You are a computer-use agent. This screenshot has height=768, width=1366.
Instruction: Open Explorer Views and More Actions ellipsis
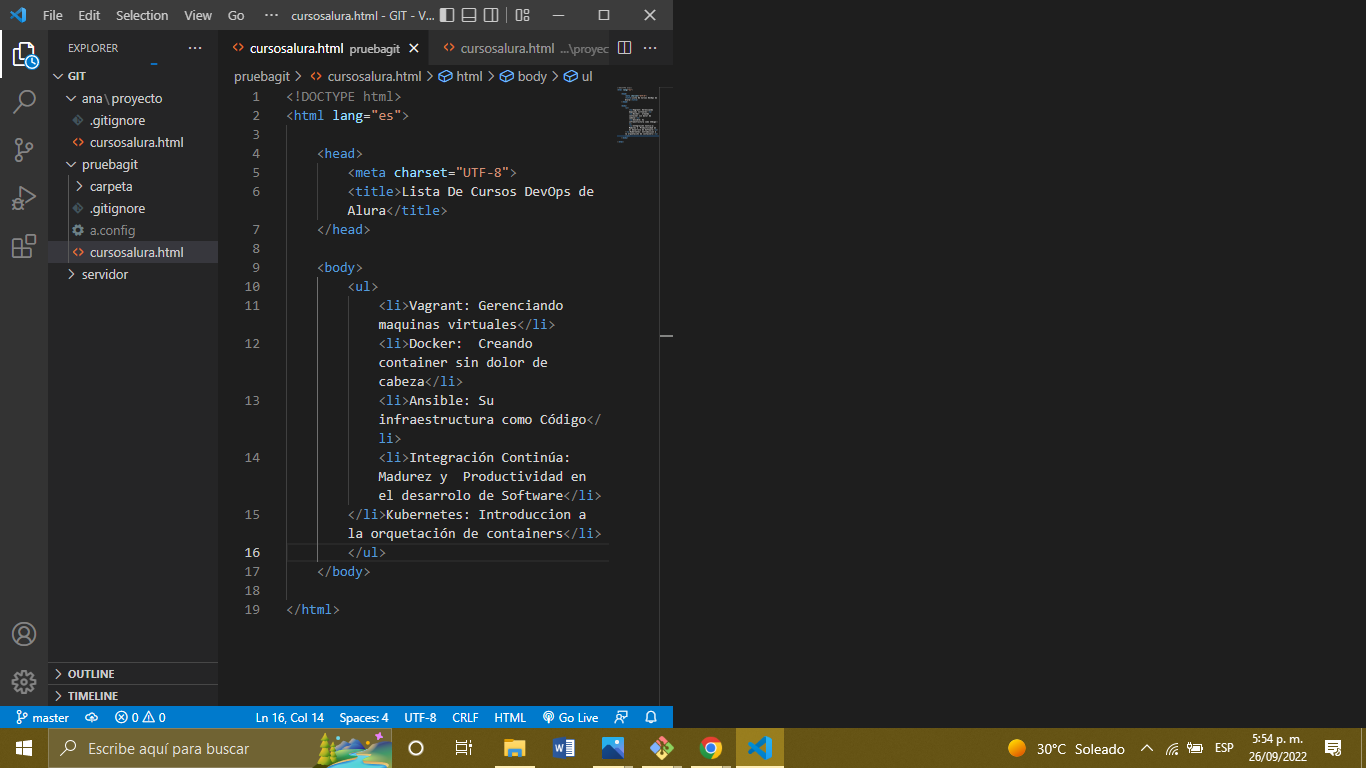point(195,48)
